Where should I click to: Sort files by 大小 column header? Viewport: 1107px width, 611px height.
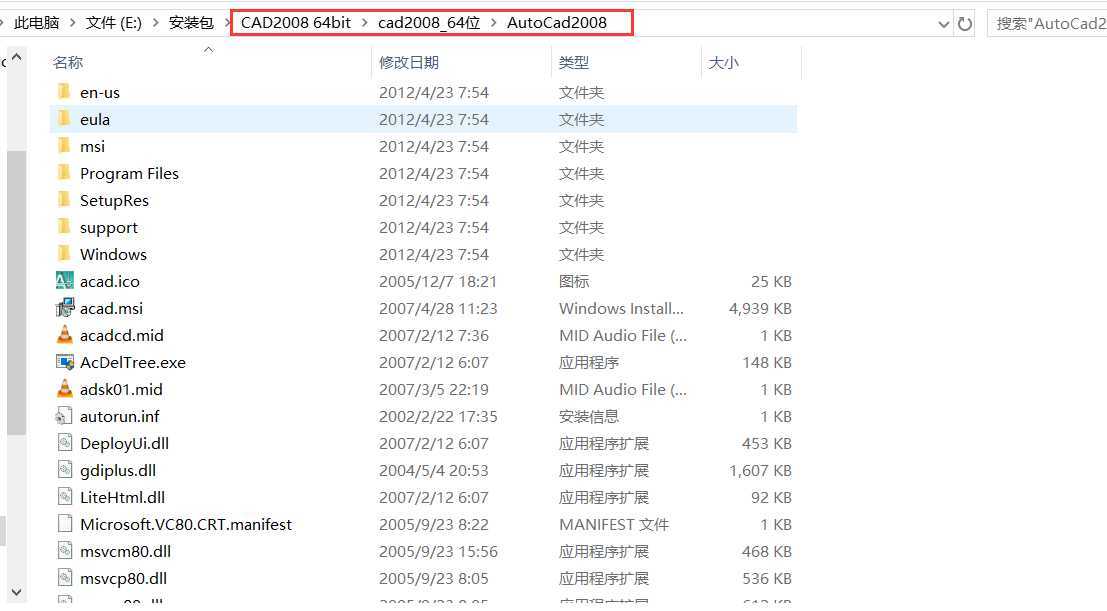(724, 62)
